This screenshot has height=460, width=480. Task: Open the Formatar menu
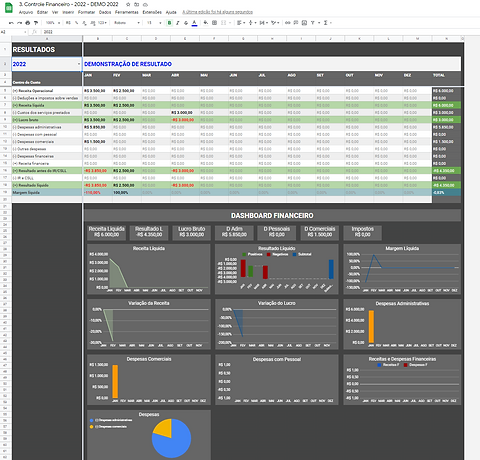tap(86, 12)
